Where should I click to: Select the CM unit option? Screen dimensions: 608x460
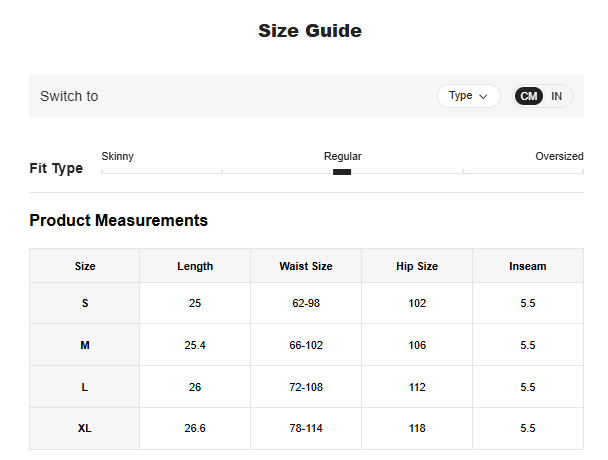pos(529,96)
